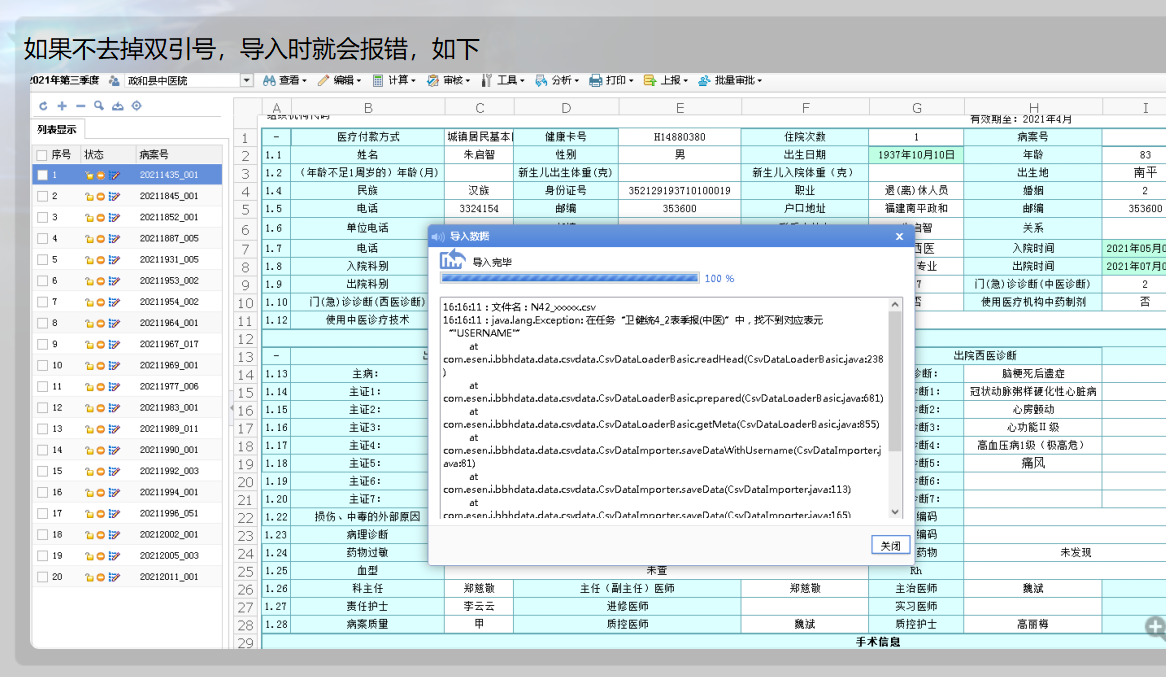This screenshot has width=1166, height=677.
Task: Click the plus (add record) icon
Action: pos(62,106)
